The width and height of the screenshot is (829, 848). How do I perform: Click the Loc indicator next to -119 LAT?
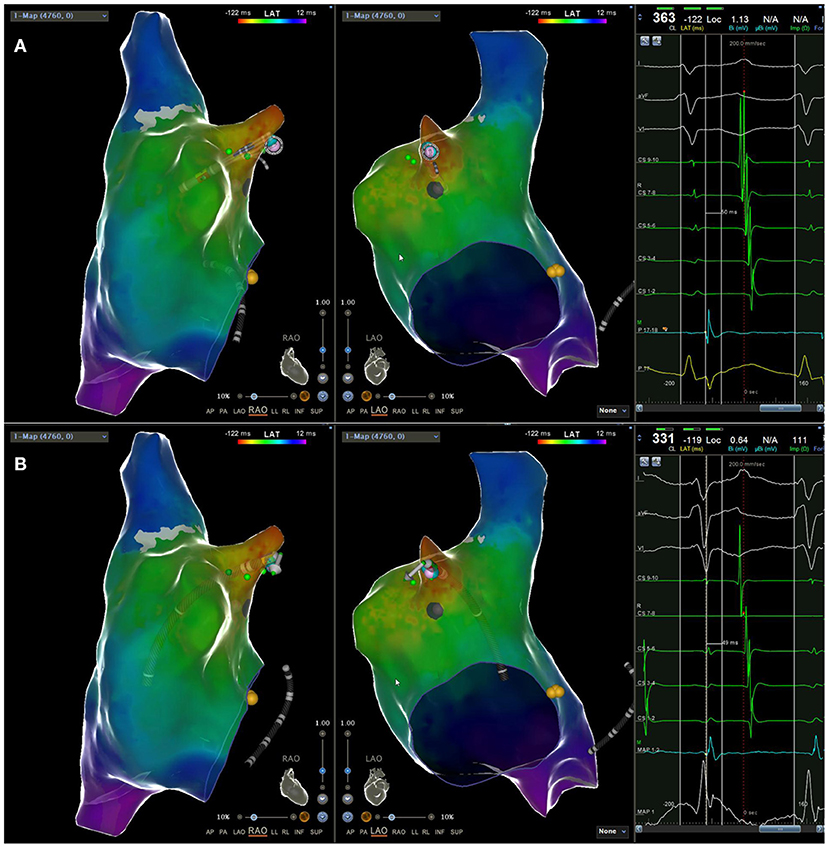coord(714,440)
